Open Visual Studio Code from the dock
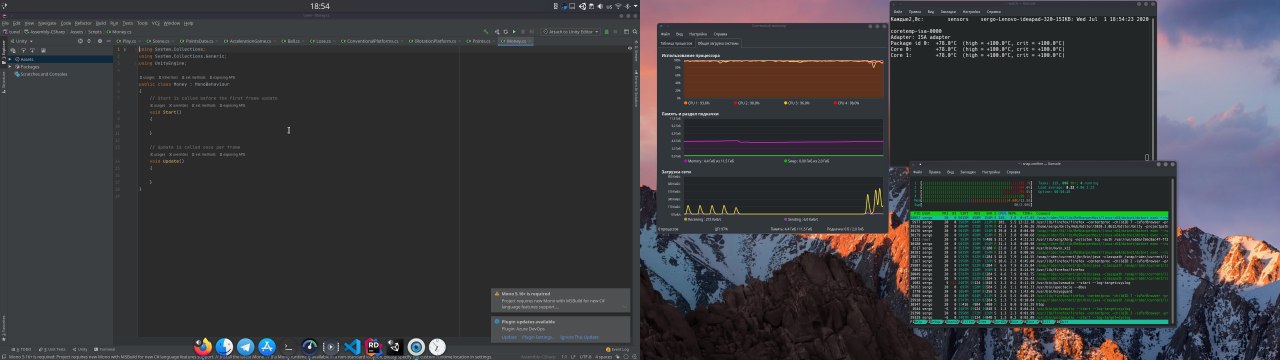 [x=352, y=346]
